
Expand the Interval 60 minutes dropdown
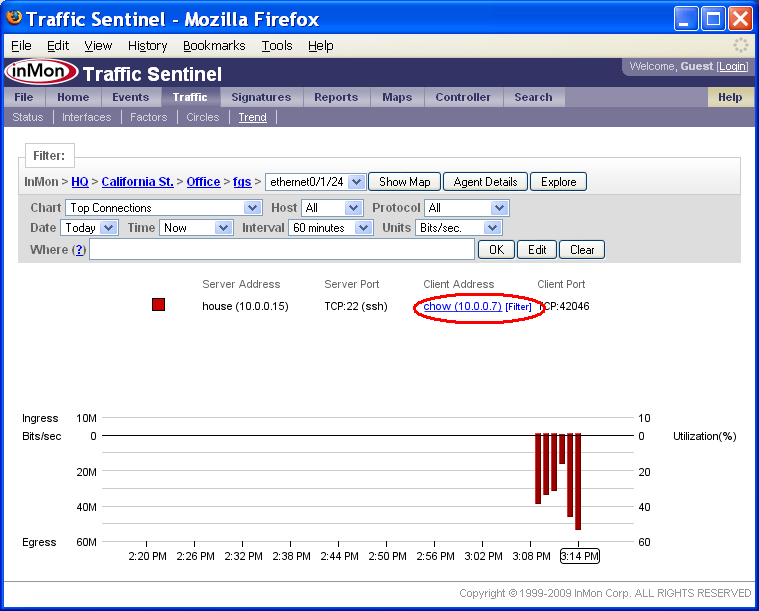coord(331,228)
